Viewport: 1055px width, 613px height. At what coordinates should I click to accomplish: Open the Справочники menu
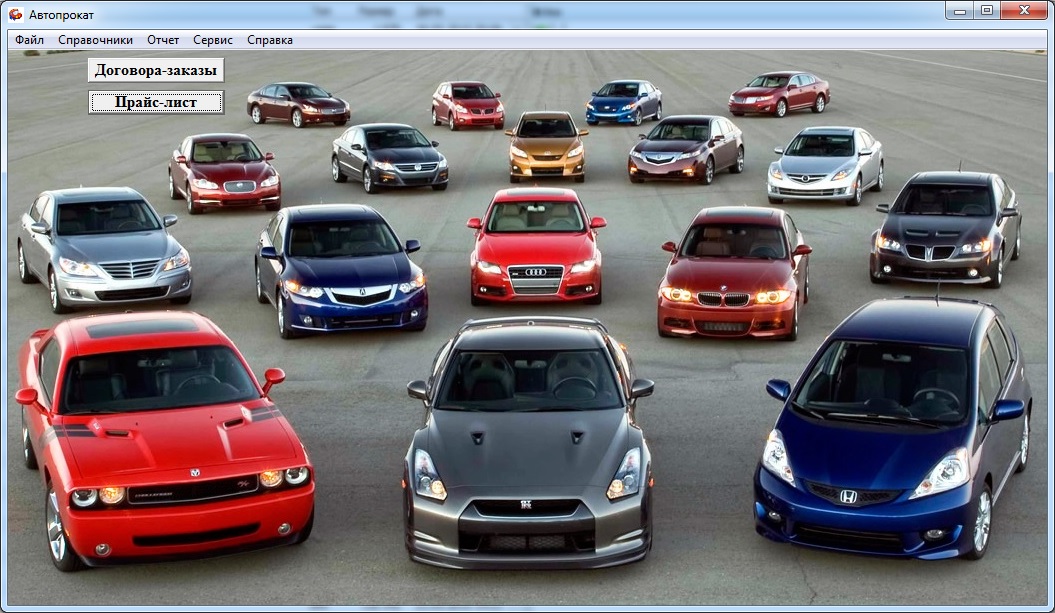point(96,40)
